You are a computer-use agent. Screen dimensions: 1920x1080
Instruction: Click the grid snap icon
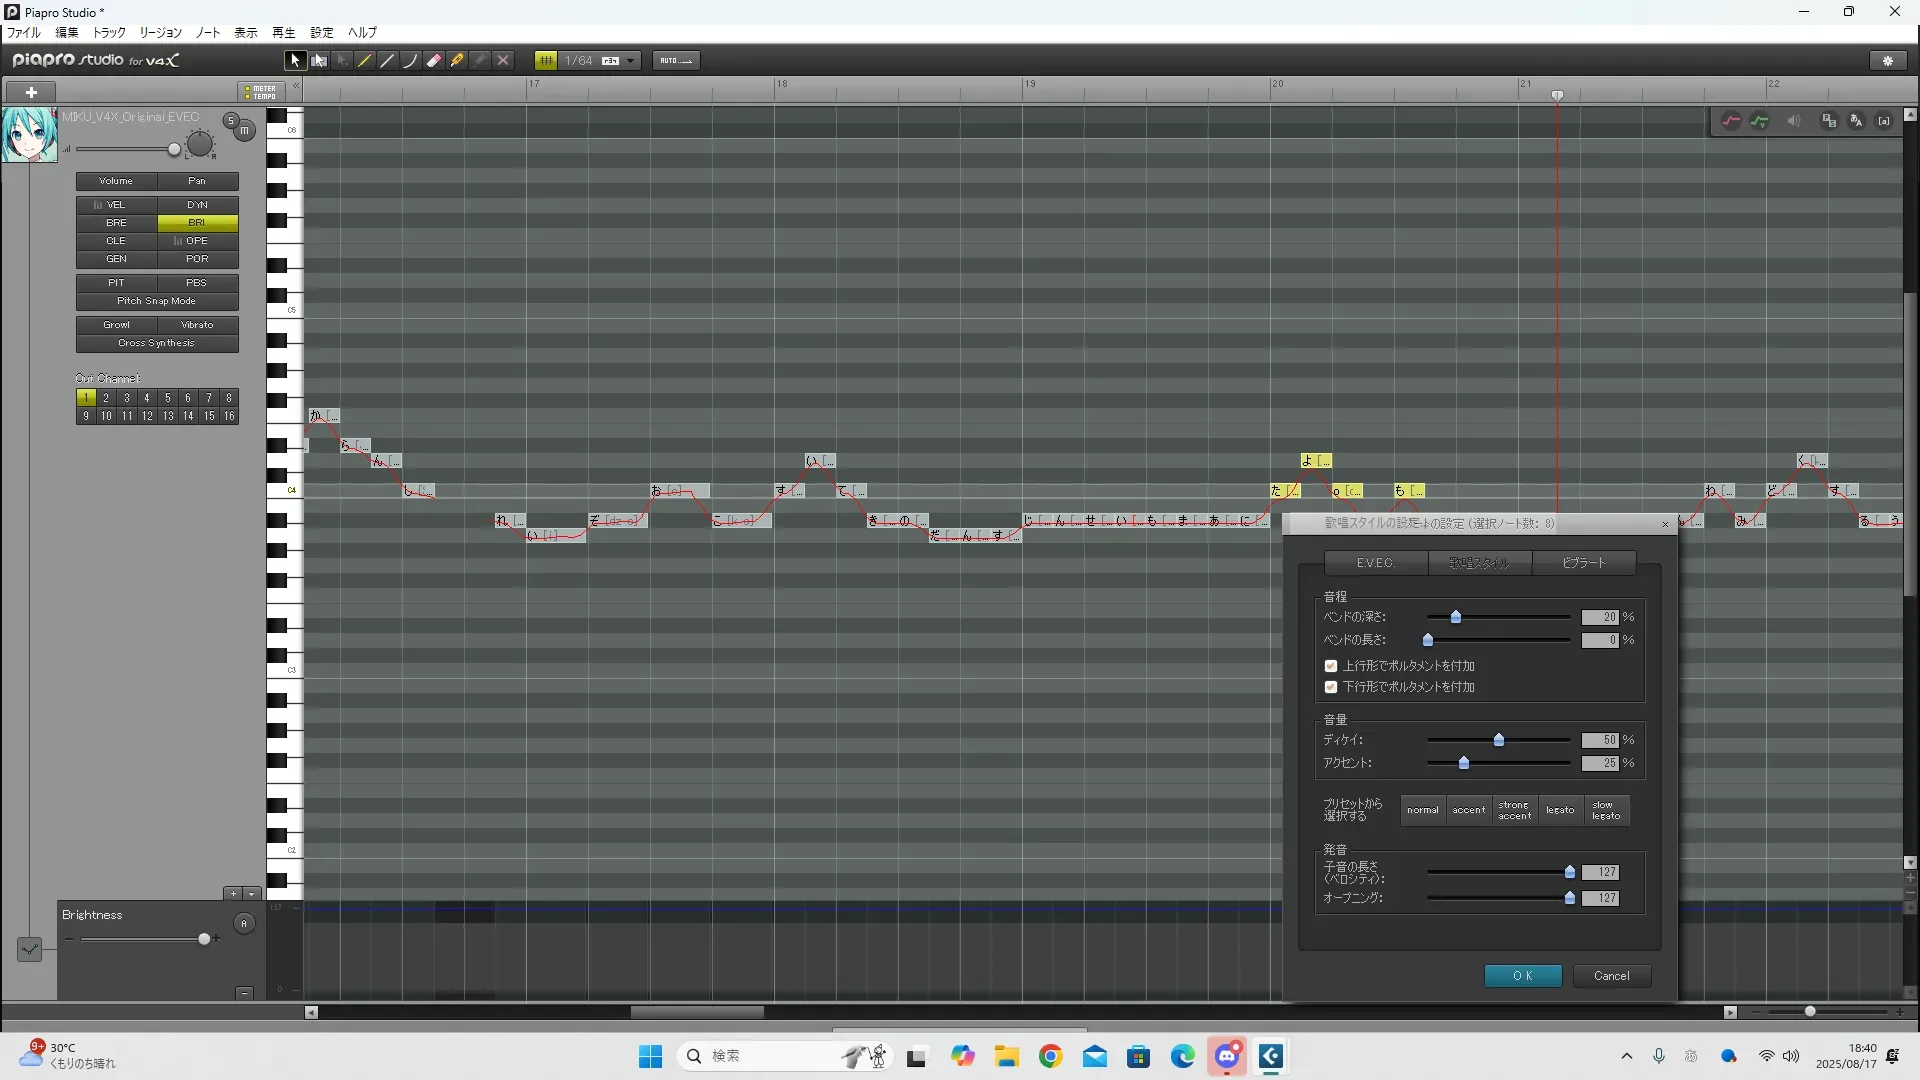point(545,61)
